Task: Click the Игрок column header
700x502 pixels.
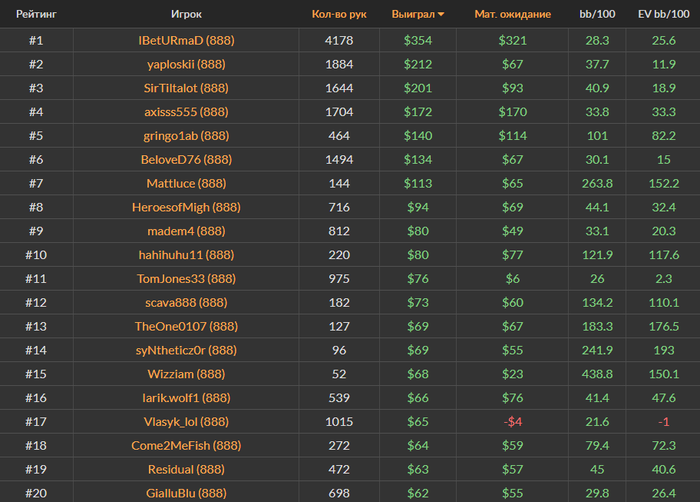Action: [186, 14]
